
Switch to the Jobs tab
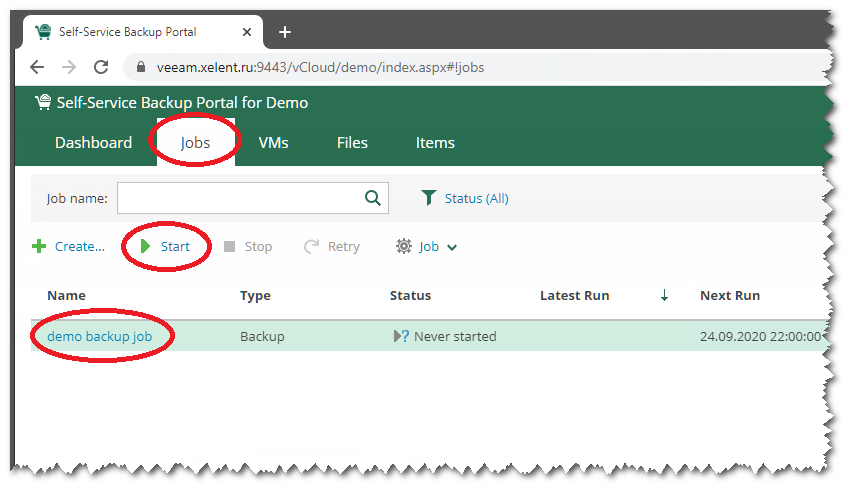point(195,143)
